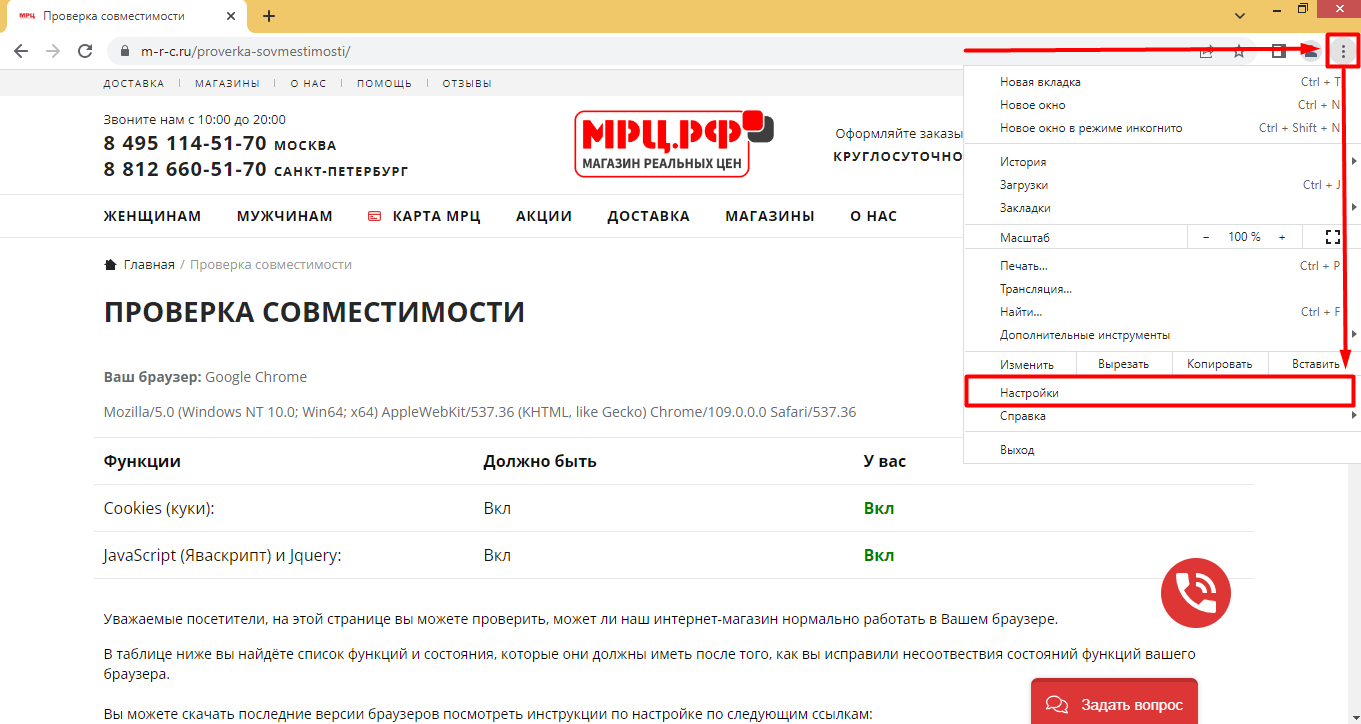Click the red phone callback icon

point(1195,593)
